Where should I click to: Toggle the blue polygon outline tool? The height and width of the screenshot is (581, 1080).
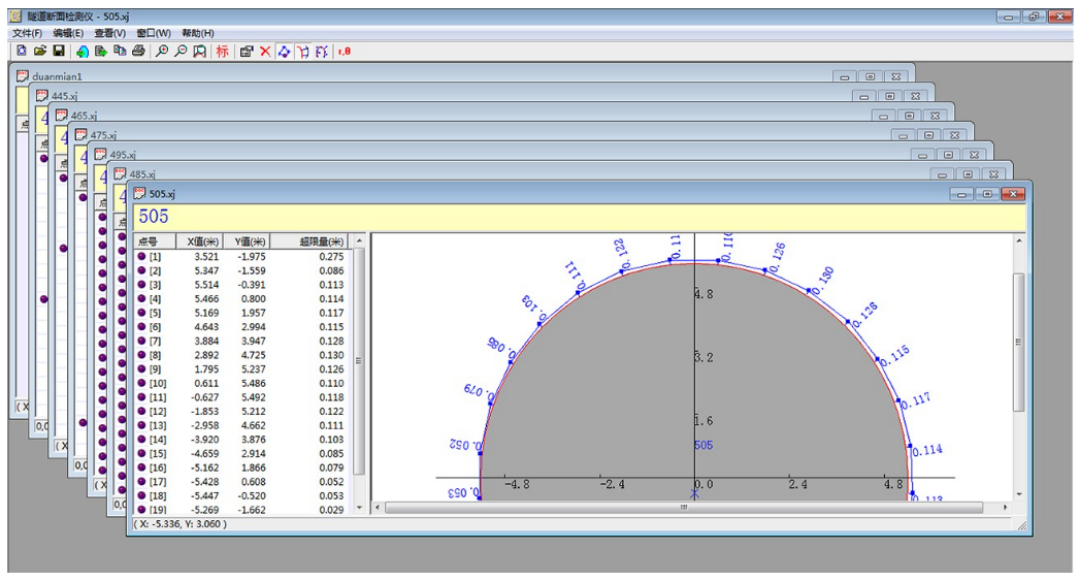point(284,51)
